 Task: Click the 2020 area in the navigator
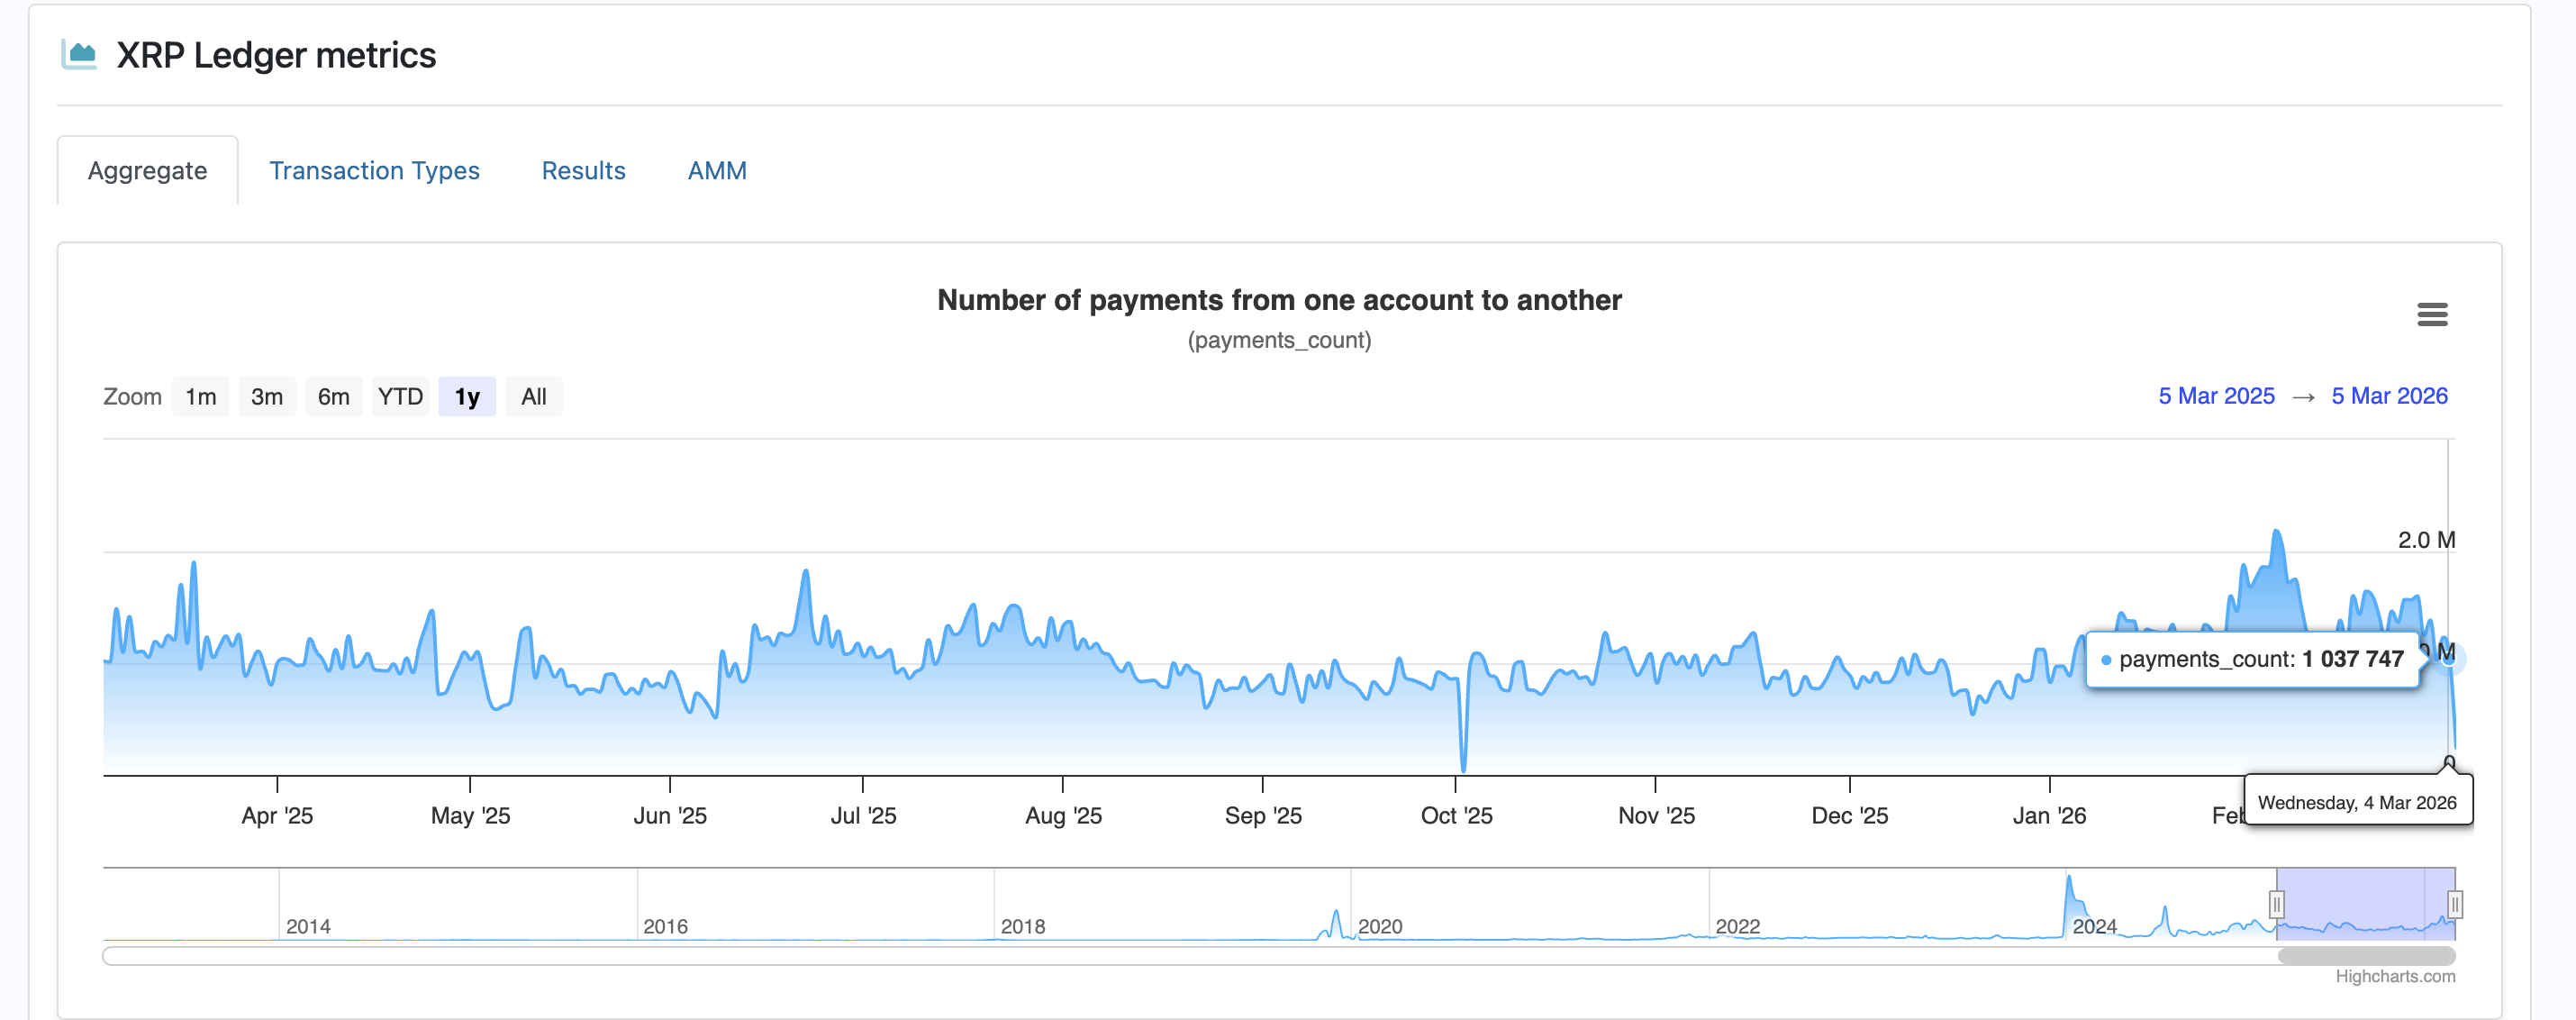click(1380, 925)
